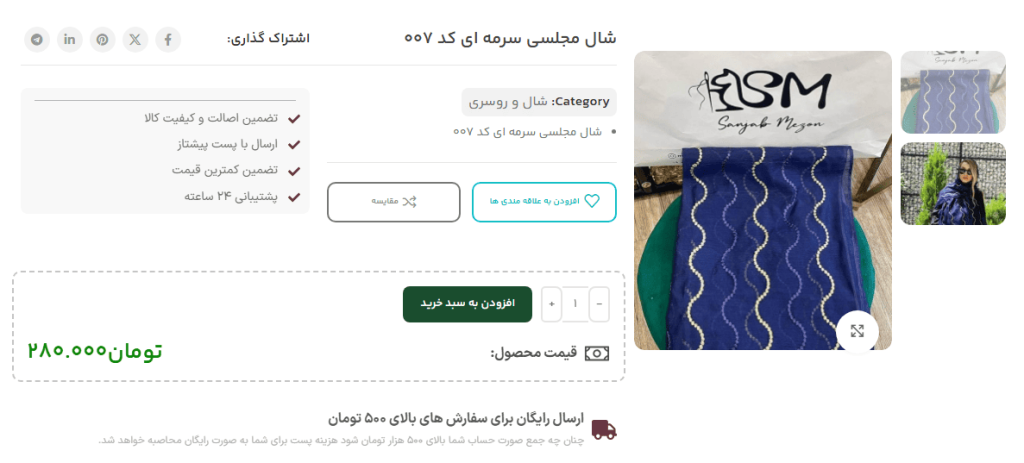Click the quantity input field
This screenshot has width=1024, height=463.
click(575, 304)
